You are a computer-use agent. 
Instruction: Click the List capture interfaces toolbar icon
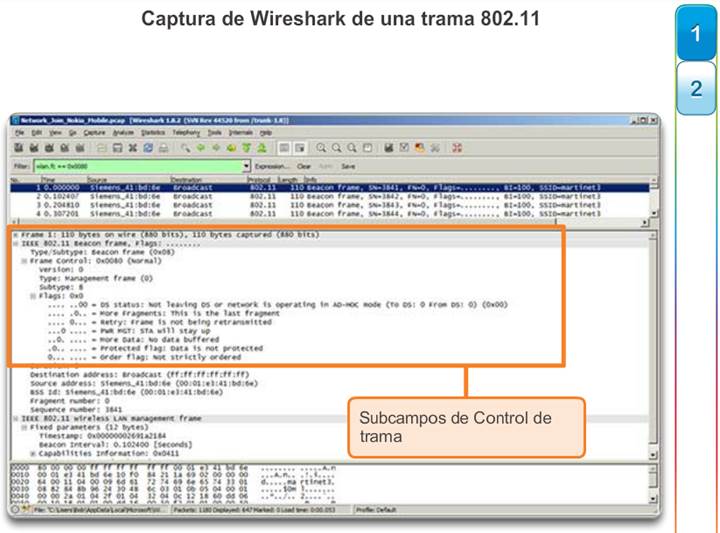coord(18,148)
